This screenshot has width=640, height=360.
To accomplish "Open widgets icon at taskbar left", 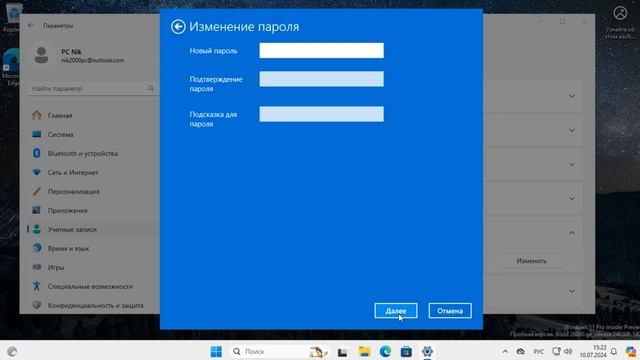I will tap(12, 351).
